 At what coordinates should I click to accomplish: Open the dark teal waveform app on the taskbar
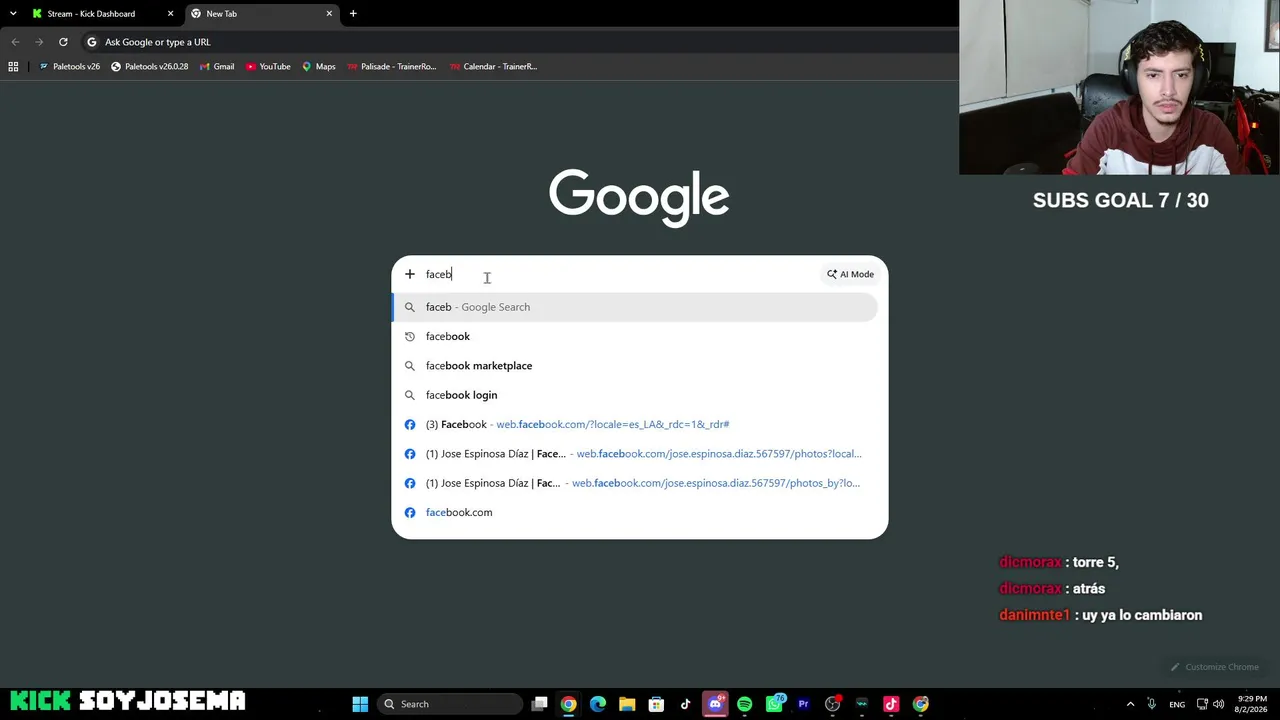[862, 704]
